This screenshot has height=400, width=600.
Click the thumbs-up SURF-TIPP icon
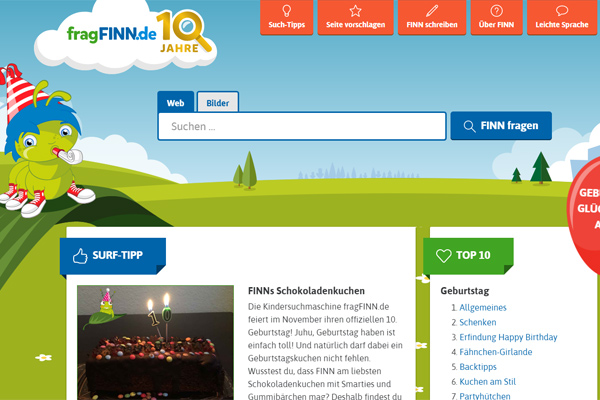[x=81, y=256]
